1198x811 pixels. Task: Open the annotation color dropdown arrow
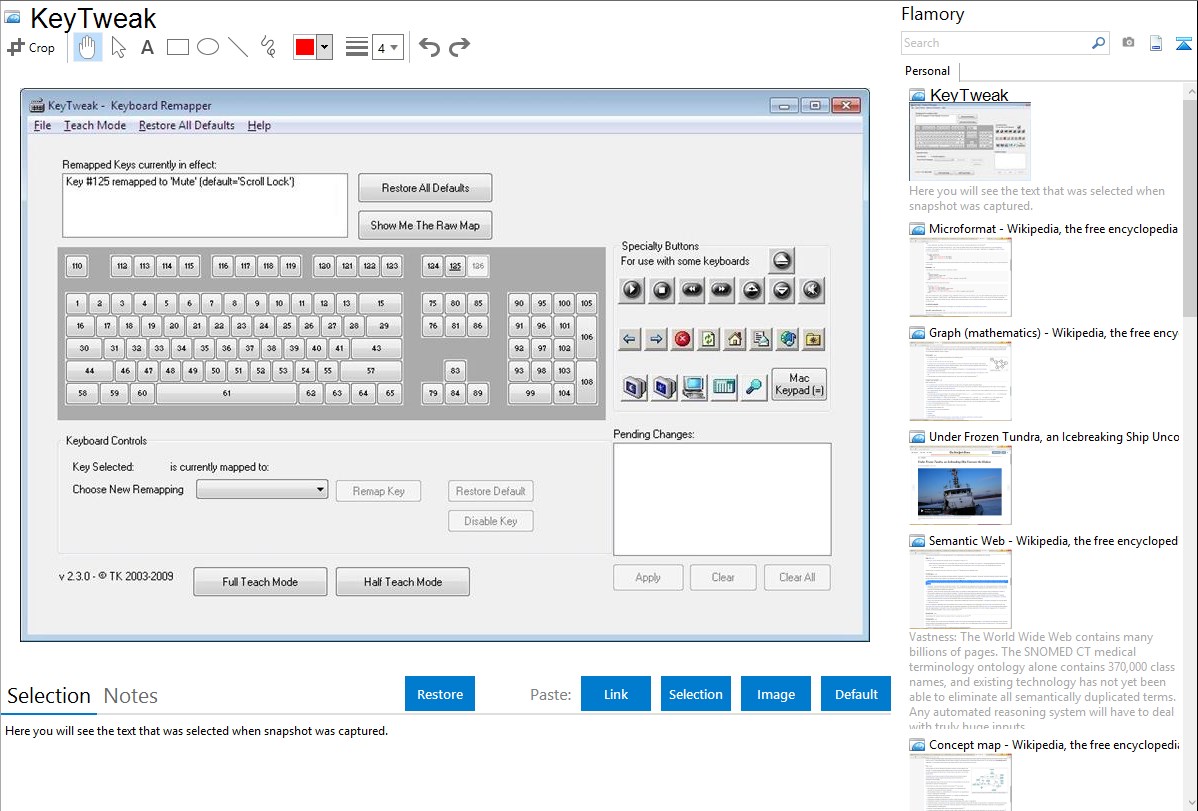[325, 47]
